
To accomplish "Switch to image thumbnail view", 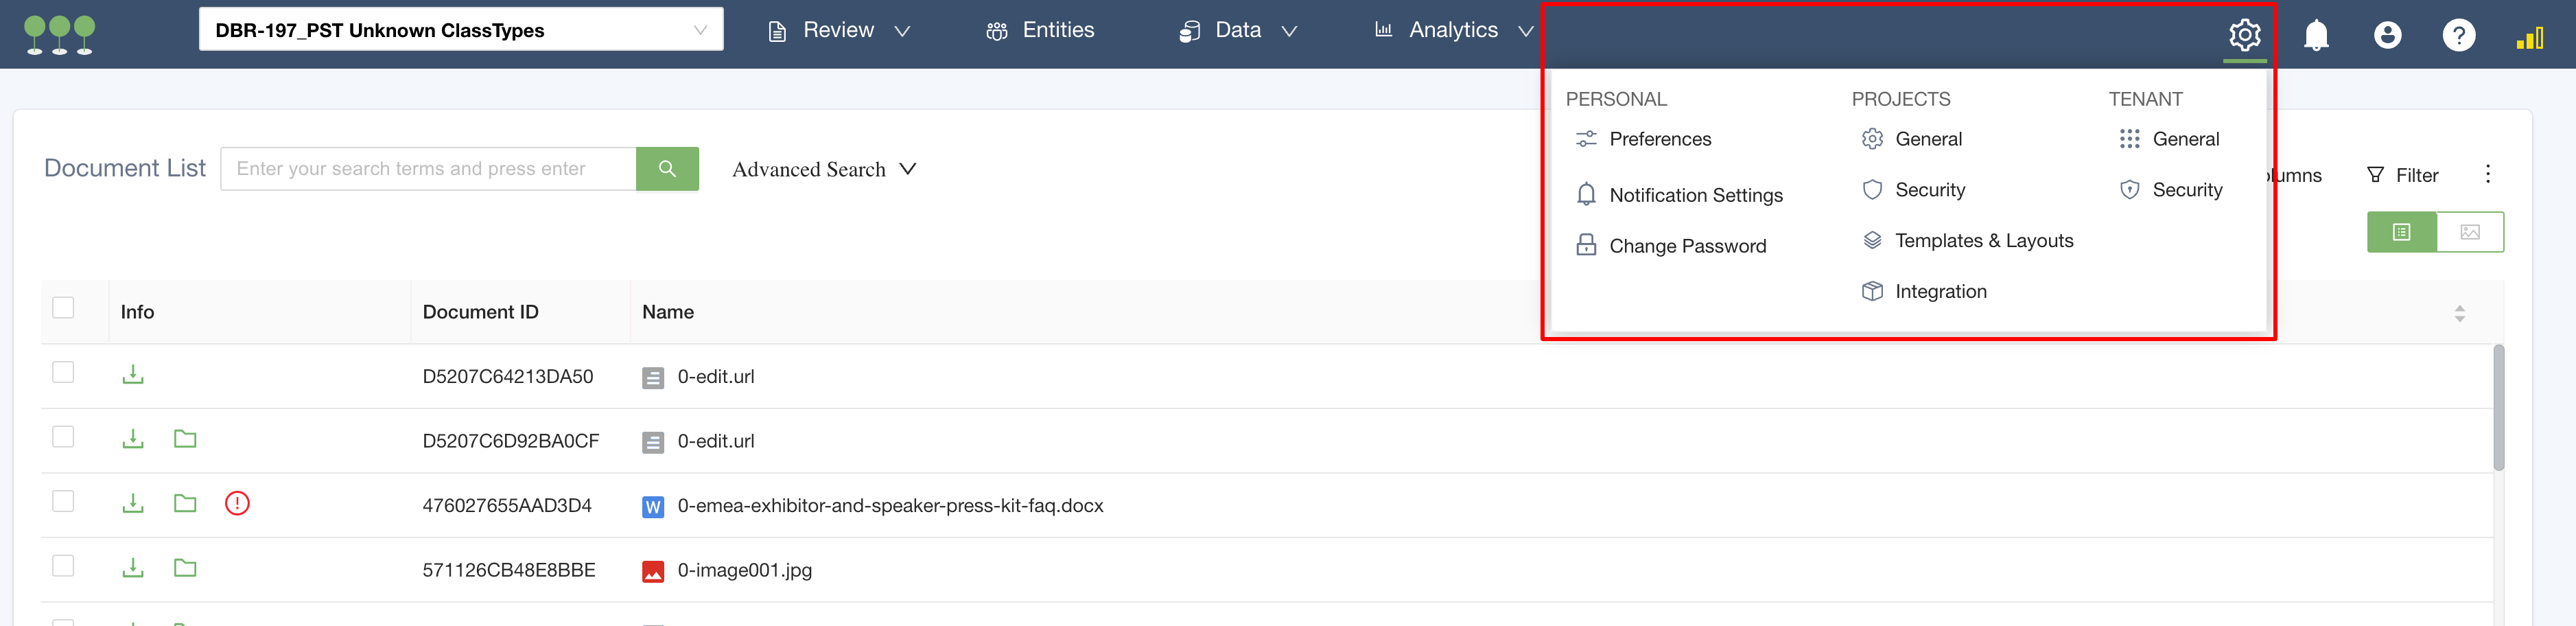I will point(2469,232).
